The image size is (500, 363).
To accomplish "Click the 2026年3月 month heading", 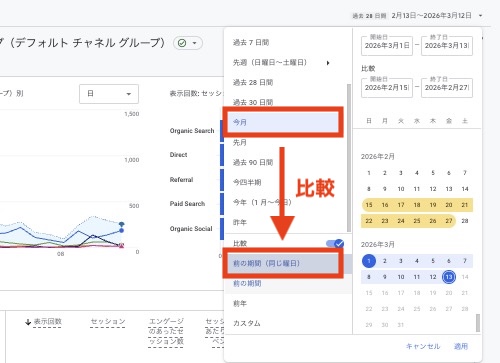I will pos(378,245).
